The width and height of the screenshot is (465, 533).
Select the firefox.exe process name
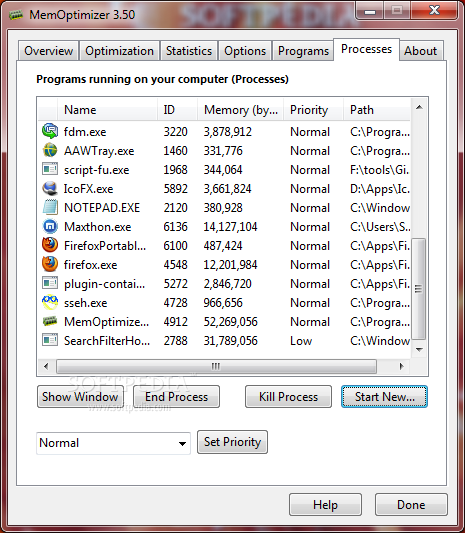coord(90,265)
